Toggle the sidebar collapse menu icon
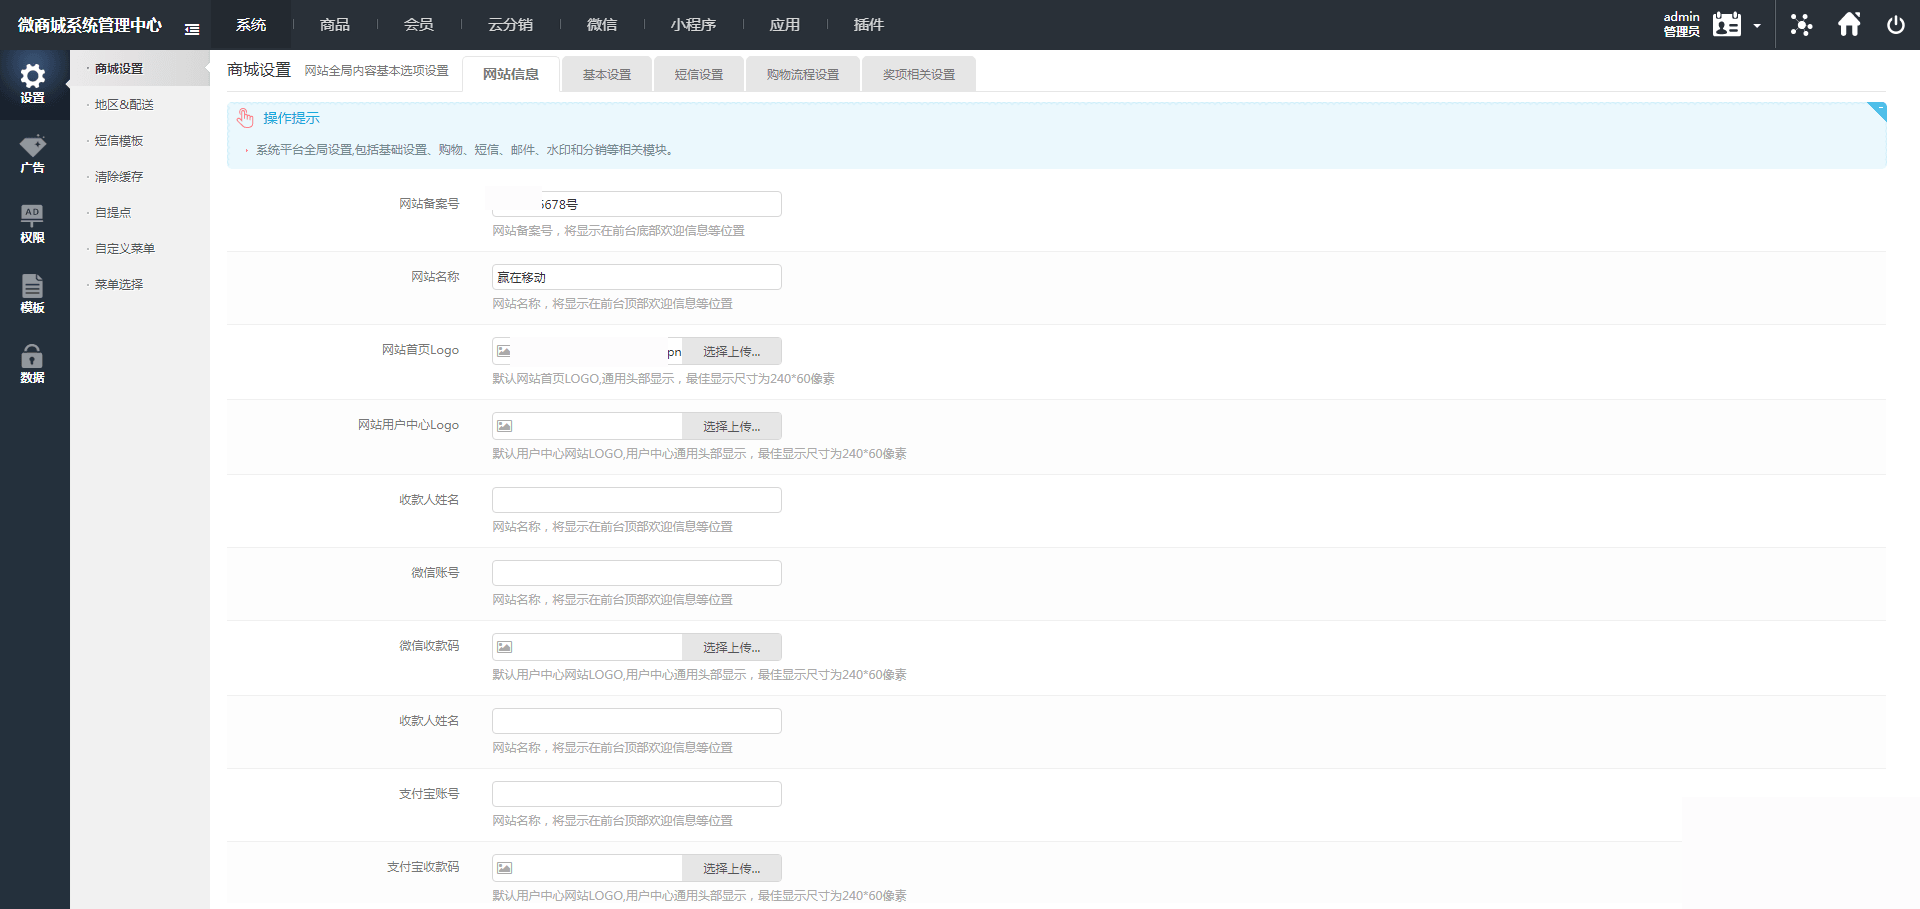 tap(192, 29)
